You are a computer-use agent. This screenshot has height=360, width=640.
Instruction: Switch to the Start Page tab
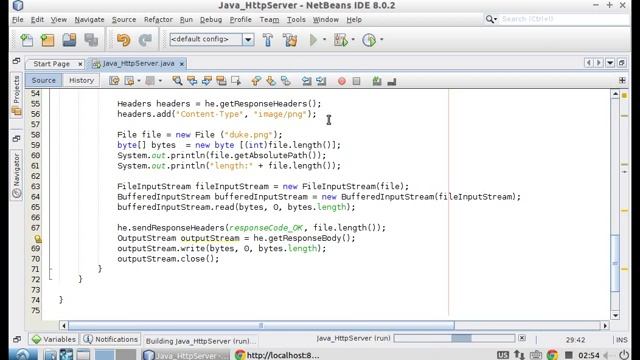pyautogui.click(x=51, y=64)
